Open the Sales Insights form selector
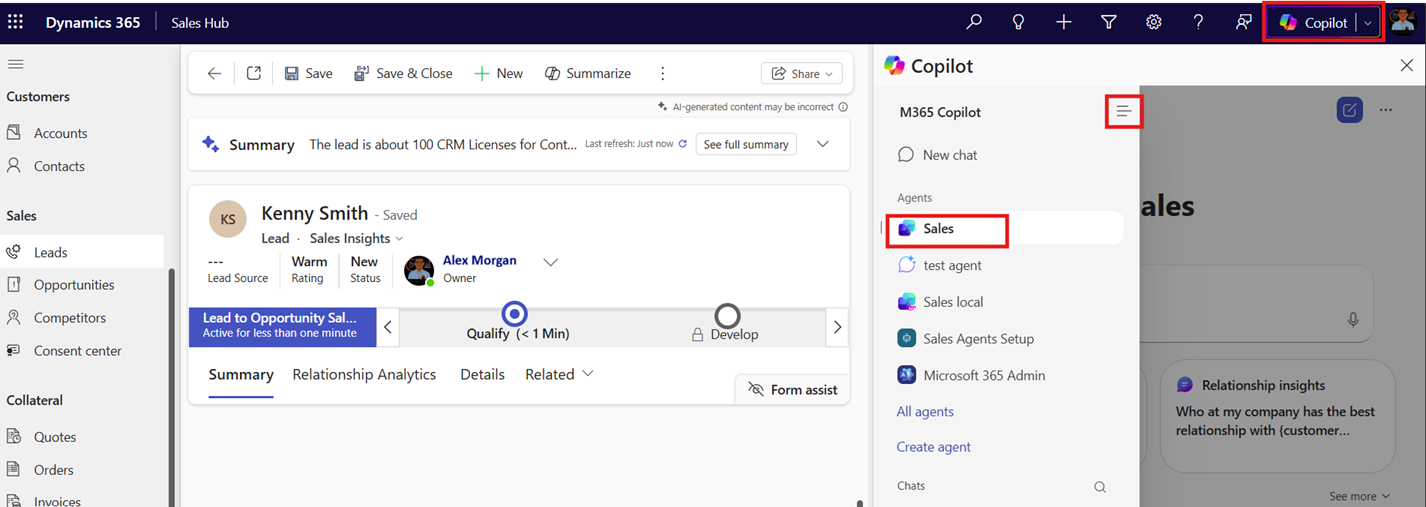1426x507 pixels. (356, 238)
